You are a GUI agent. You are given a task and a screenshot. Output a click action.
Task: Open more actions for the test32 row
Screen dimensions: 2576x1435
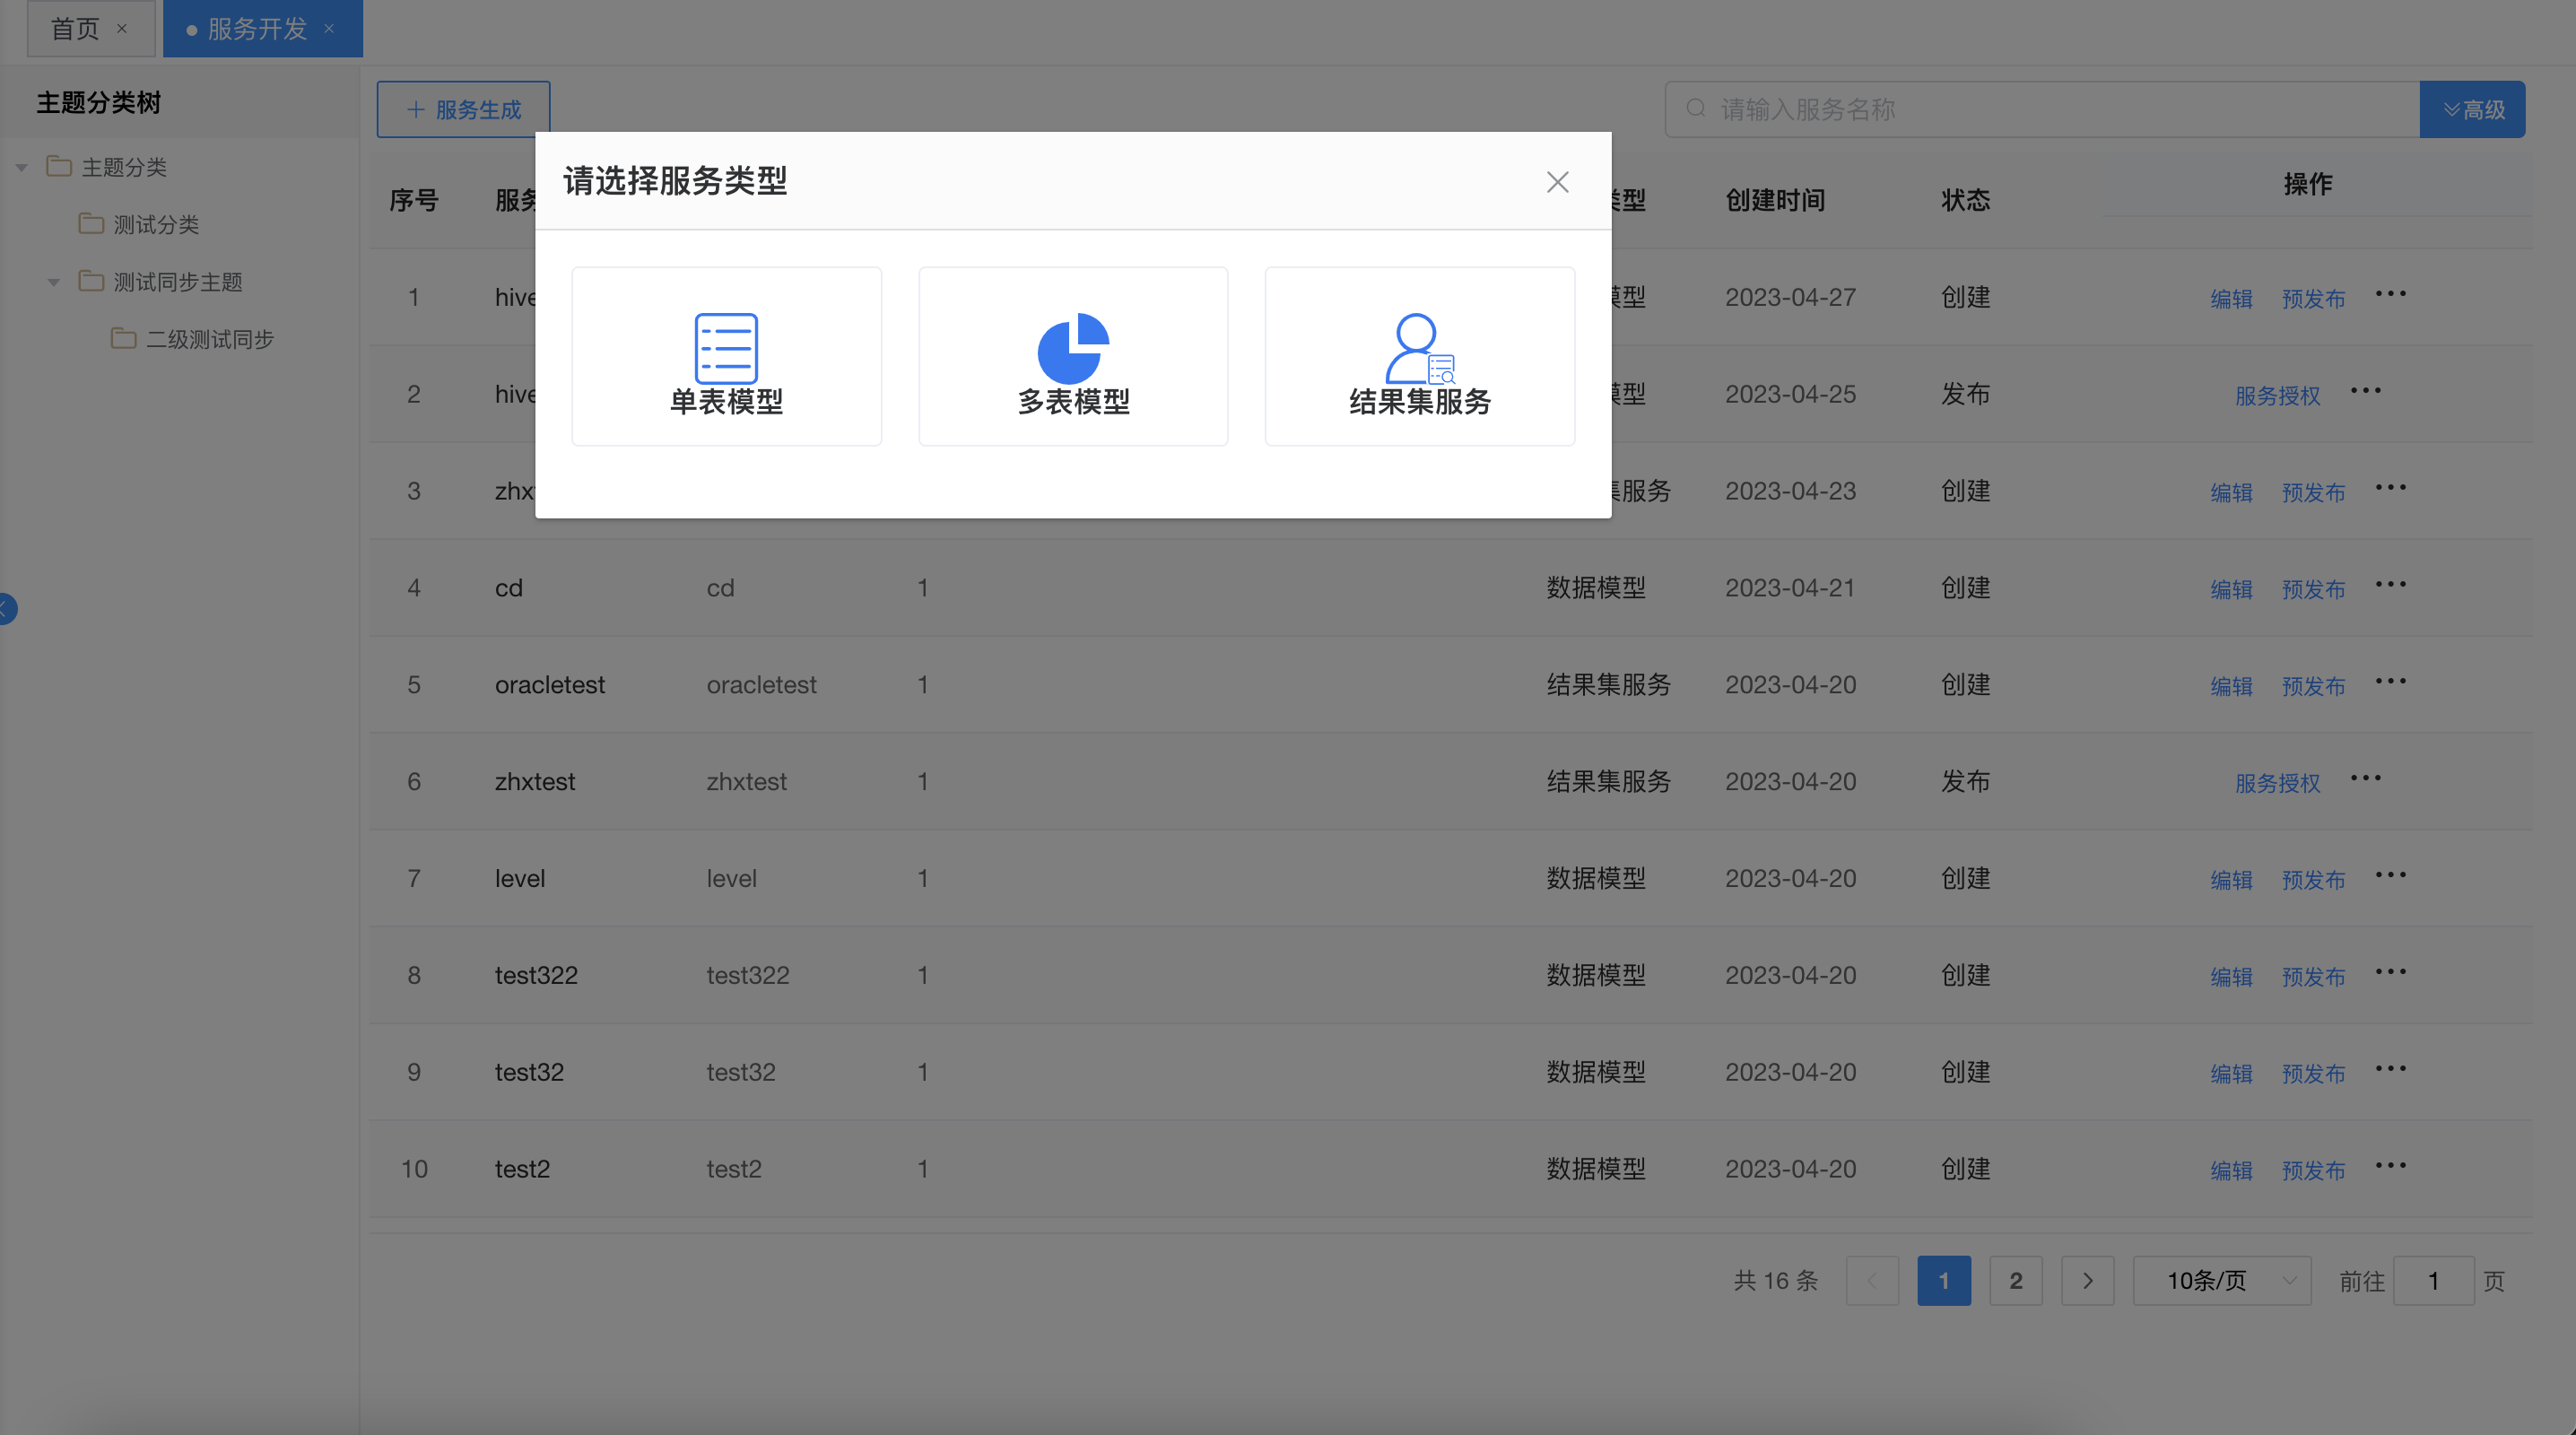coord(2391,1069)
